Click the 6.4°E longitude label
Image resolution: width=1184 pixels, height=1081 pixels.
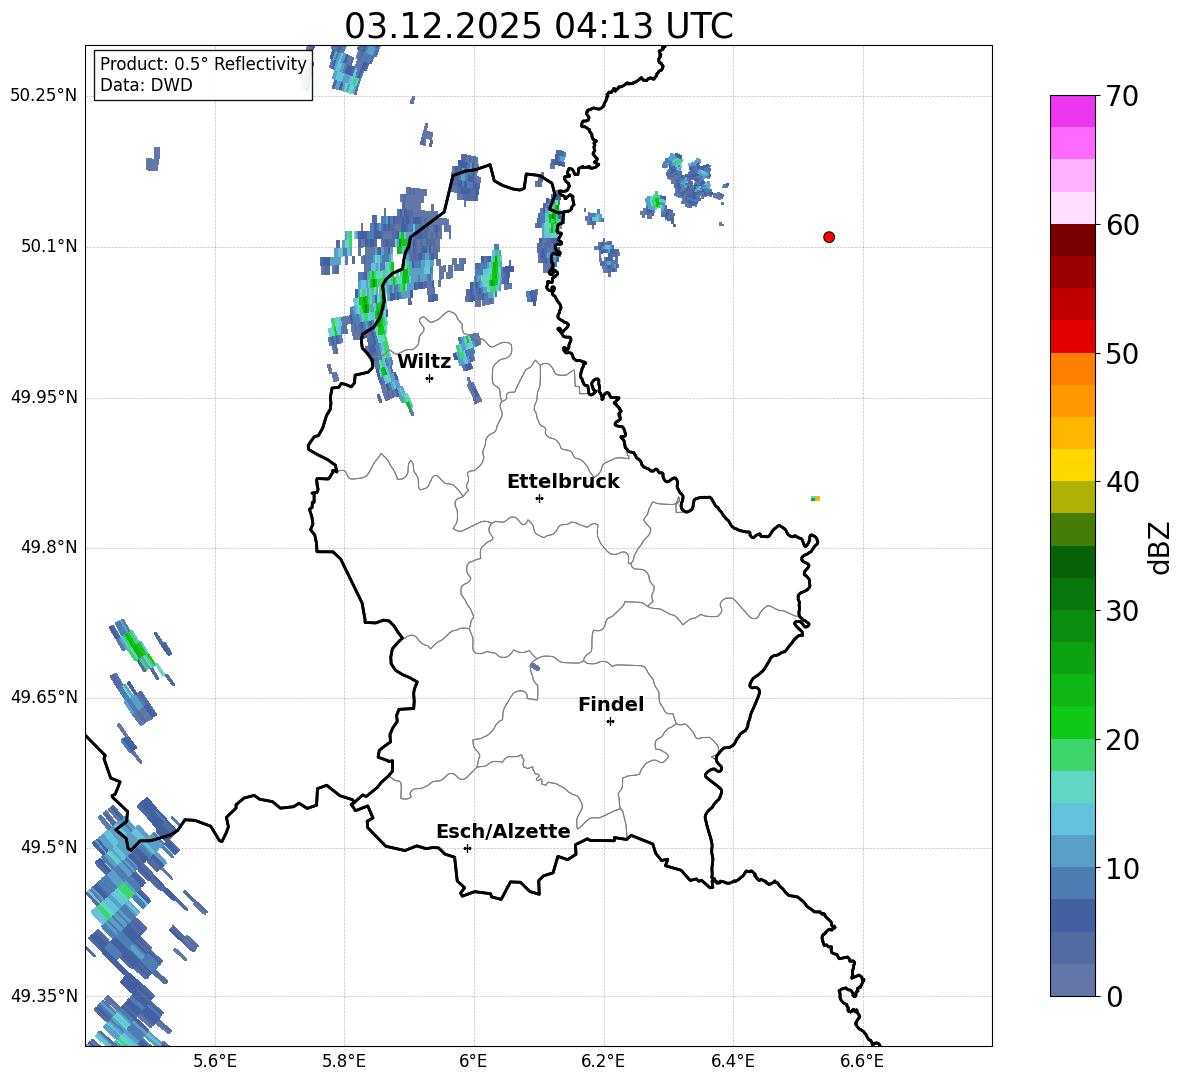tap(732, 1061)
